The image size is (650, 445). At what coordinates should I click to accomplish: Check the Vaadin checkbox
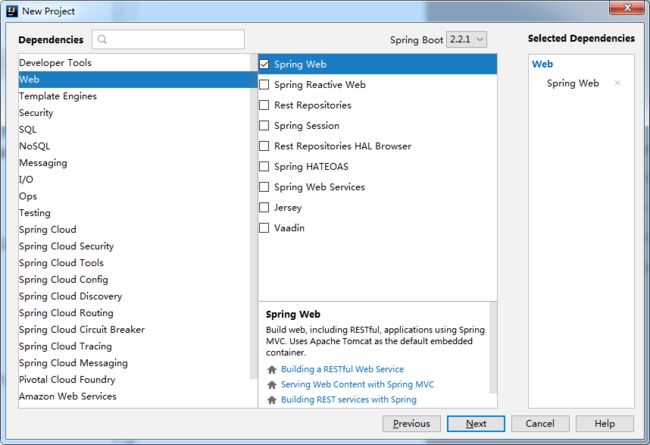click(x=264, y=228)
